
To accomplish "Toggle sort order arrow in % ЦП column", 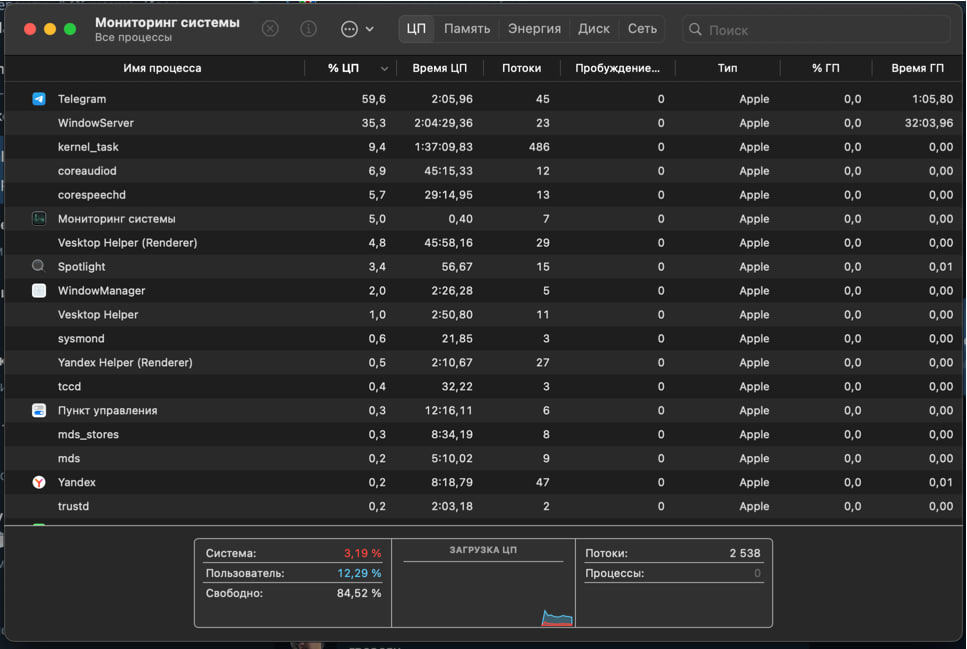I will tap(384, 68).
